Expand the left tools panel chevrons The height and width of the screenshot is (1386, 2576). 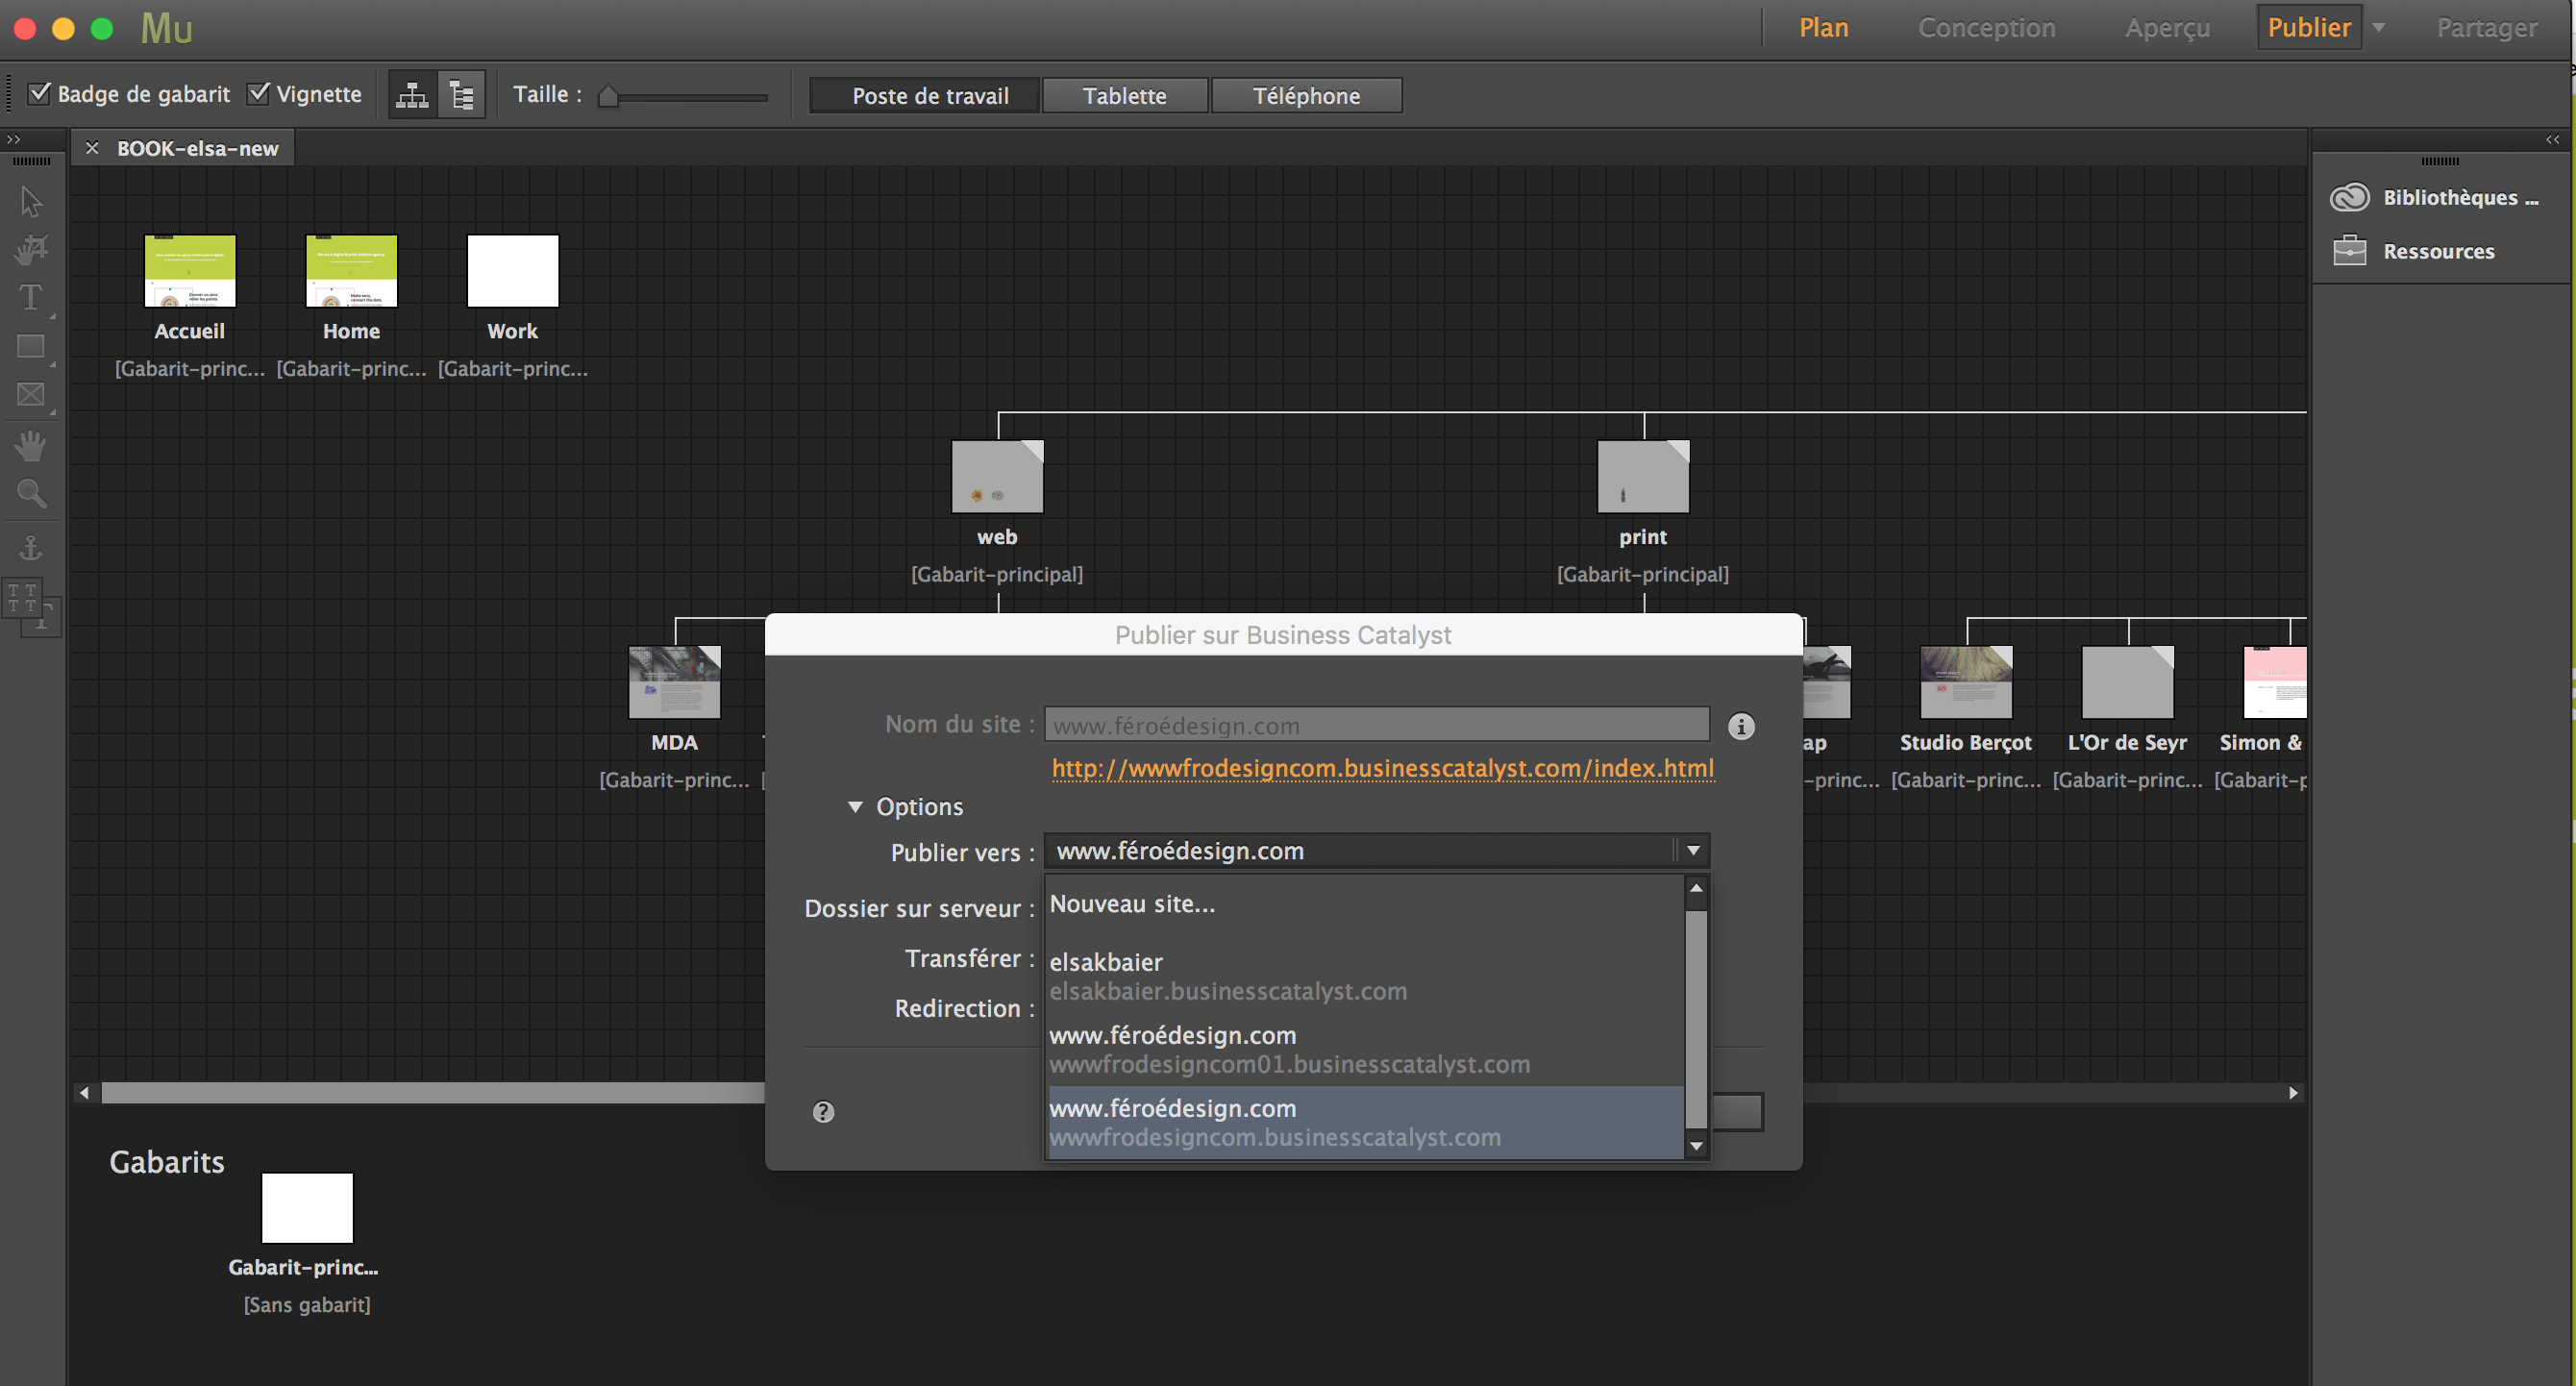coord(14,139)
